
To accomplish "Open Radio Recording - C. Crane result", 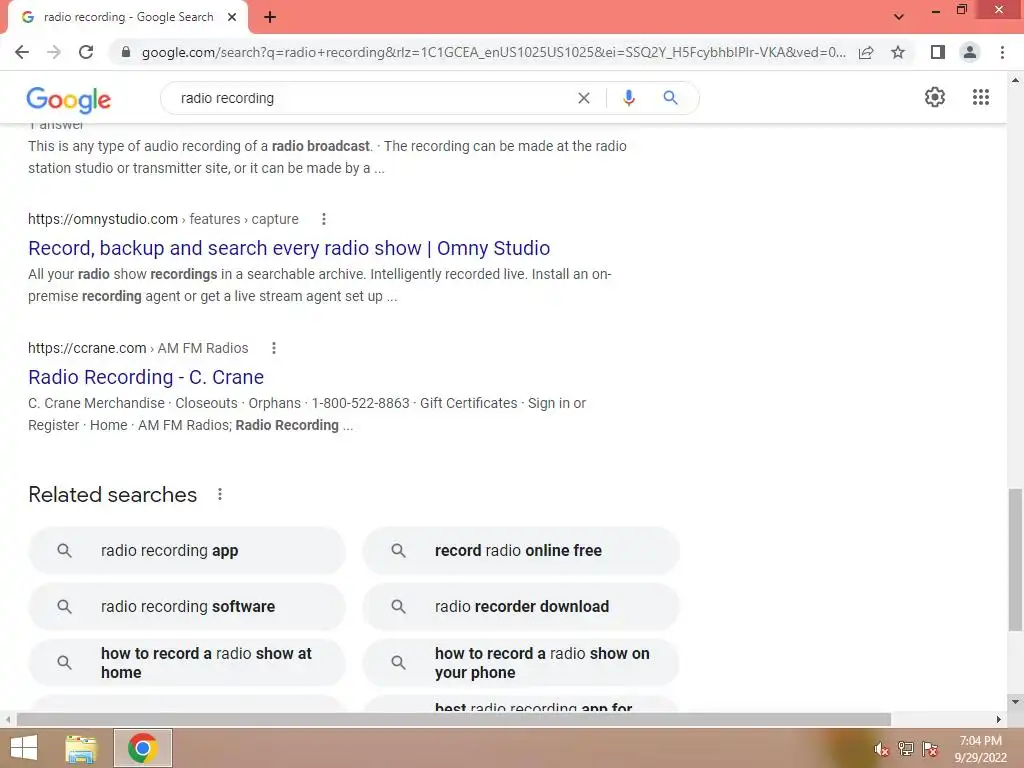I will coord(146,377).
